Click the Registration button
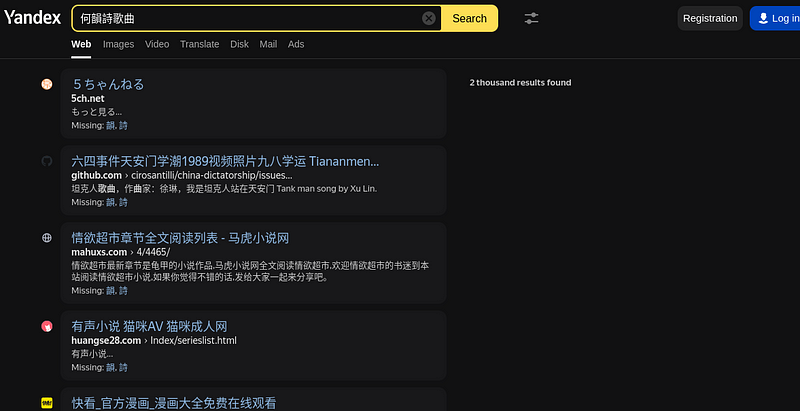 click(x=710, y=18)
